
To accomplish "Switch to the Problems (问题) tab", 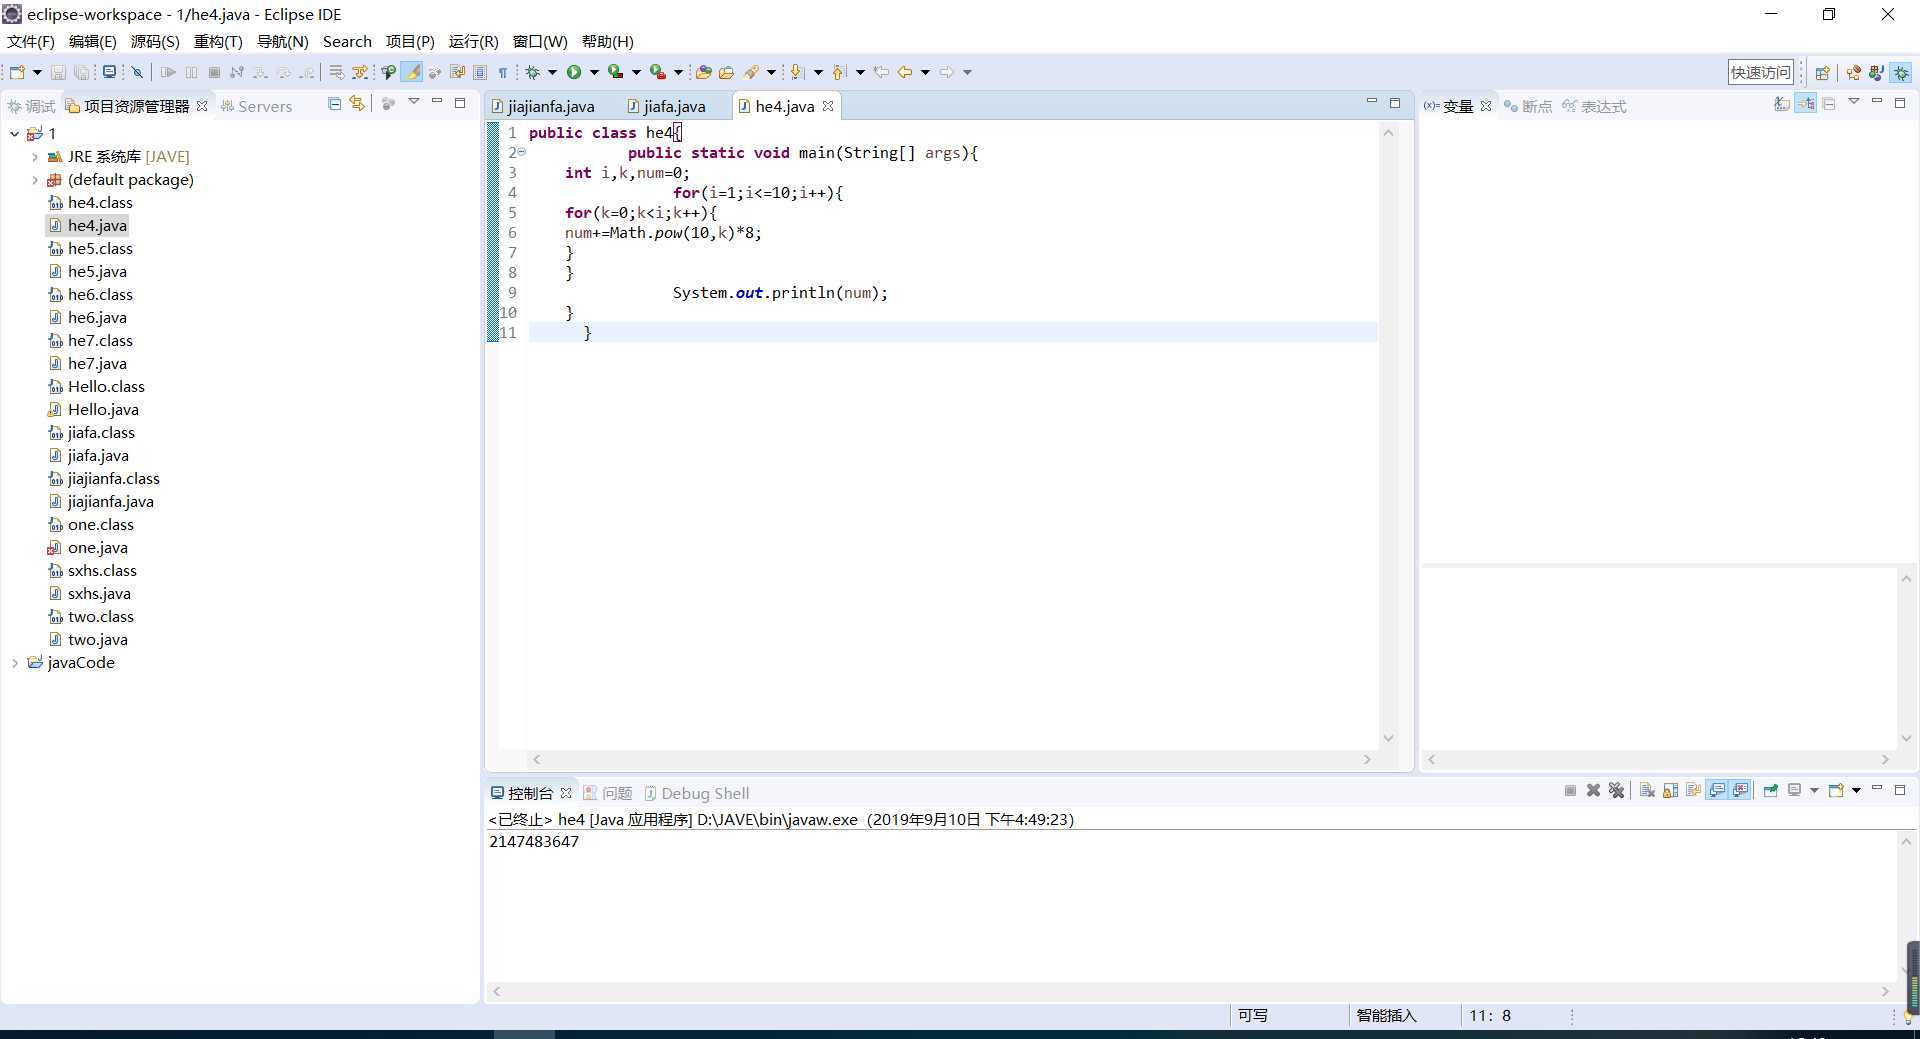I will [608, 793].
